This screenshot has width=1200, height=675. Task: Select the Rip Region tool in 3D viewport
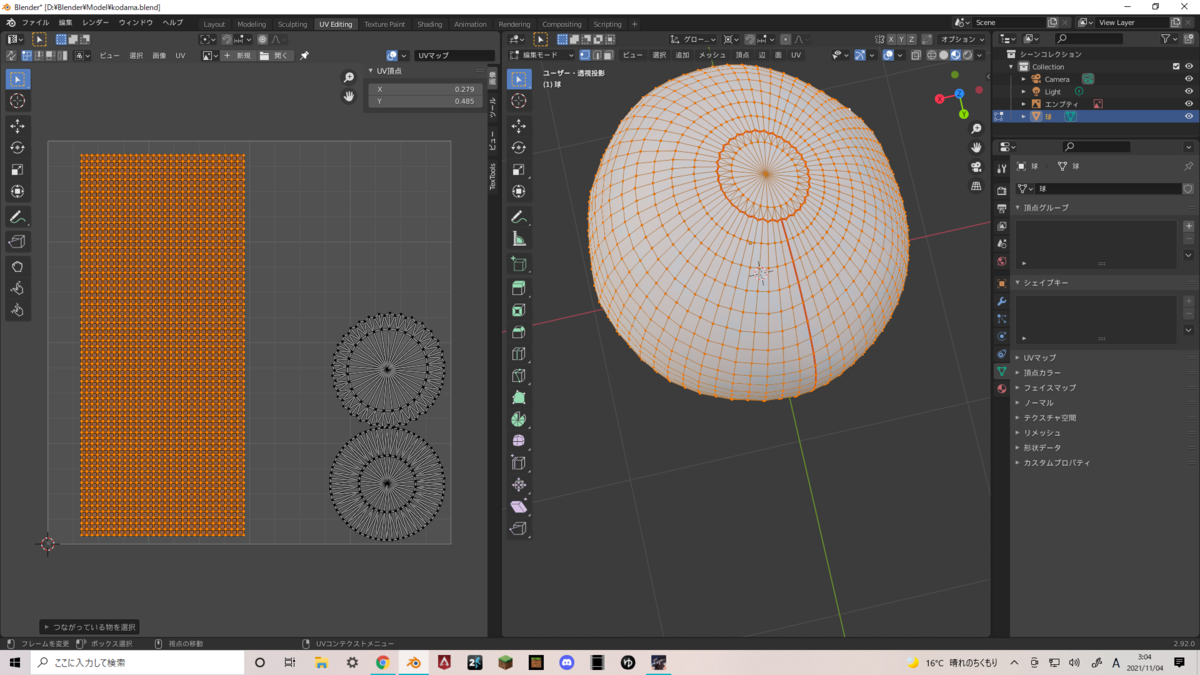(x=519, y=529)
